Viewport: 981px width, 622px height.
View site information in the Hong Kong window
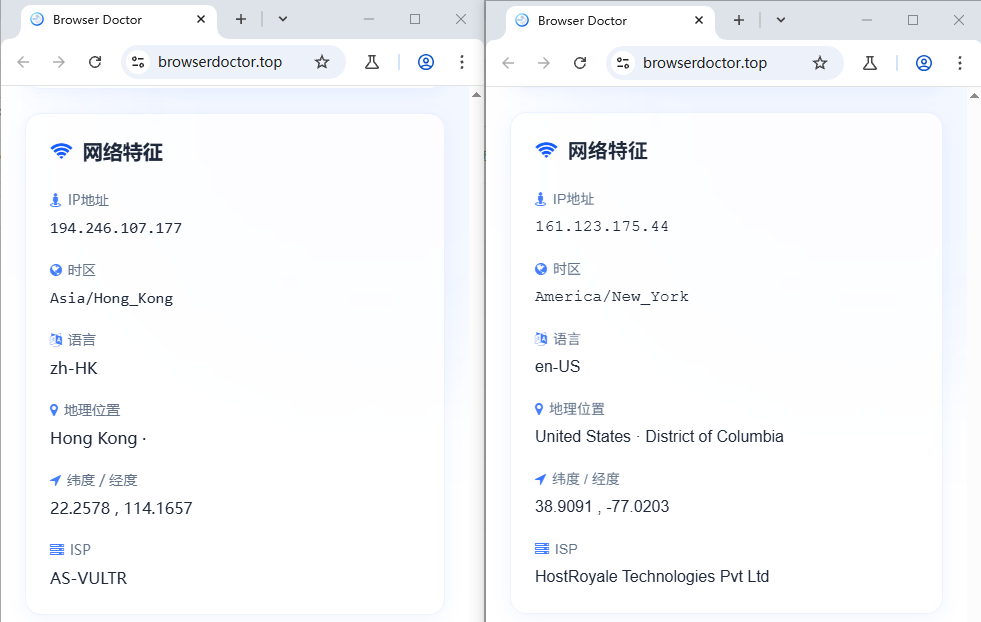(x=138, y=62)
